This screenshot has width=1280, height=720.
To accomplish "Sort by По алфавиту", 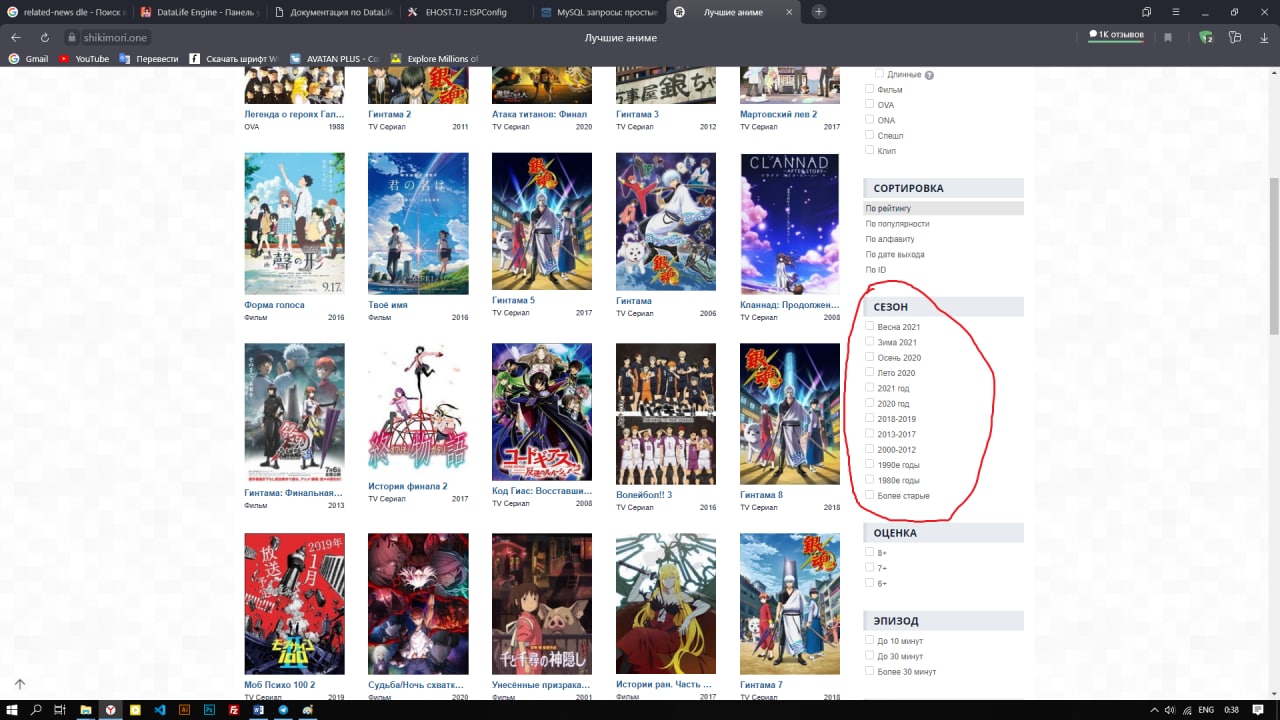I will tap(890, 239).
